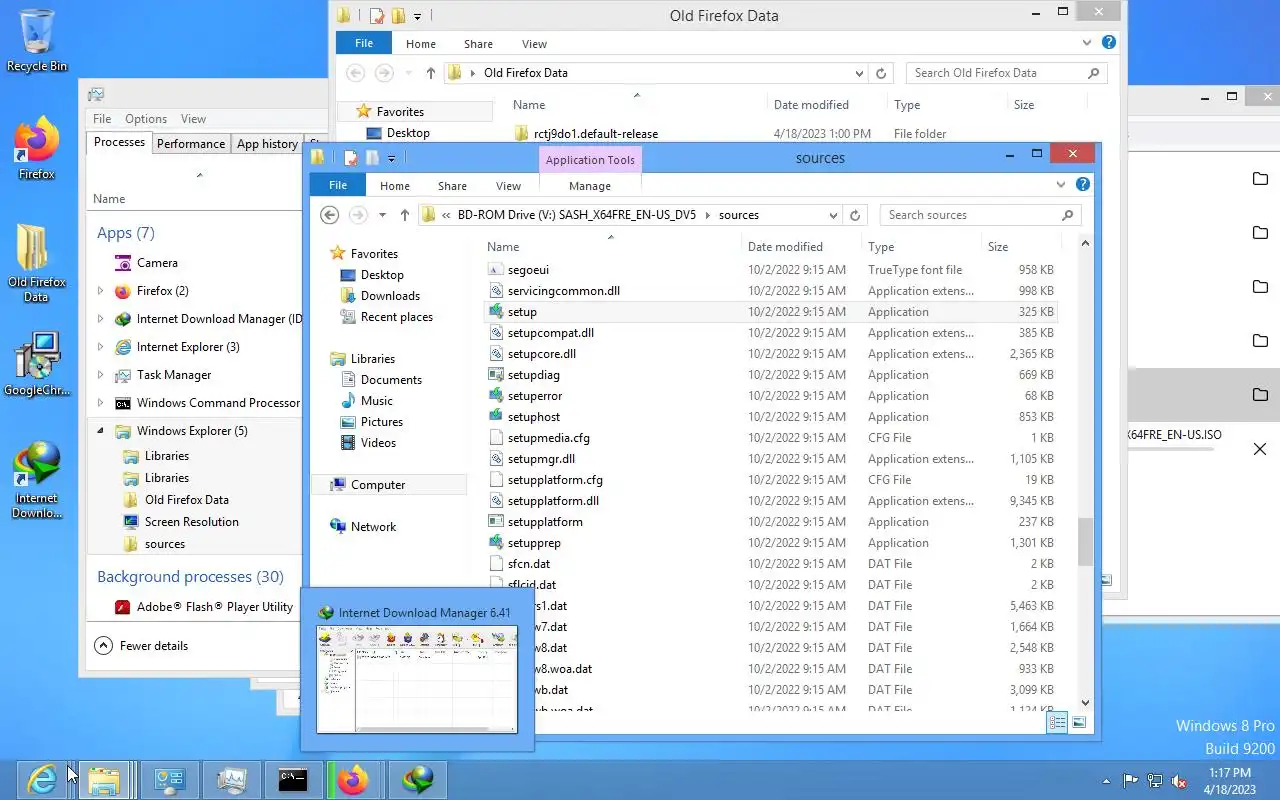Sort by Date modified column in sources
Viewport: 1280px width, 800px height.
pos(785,247)
